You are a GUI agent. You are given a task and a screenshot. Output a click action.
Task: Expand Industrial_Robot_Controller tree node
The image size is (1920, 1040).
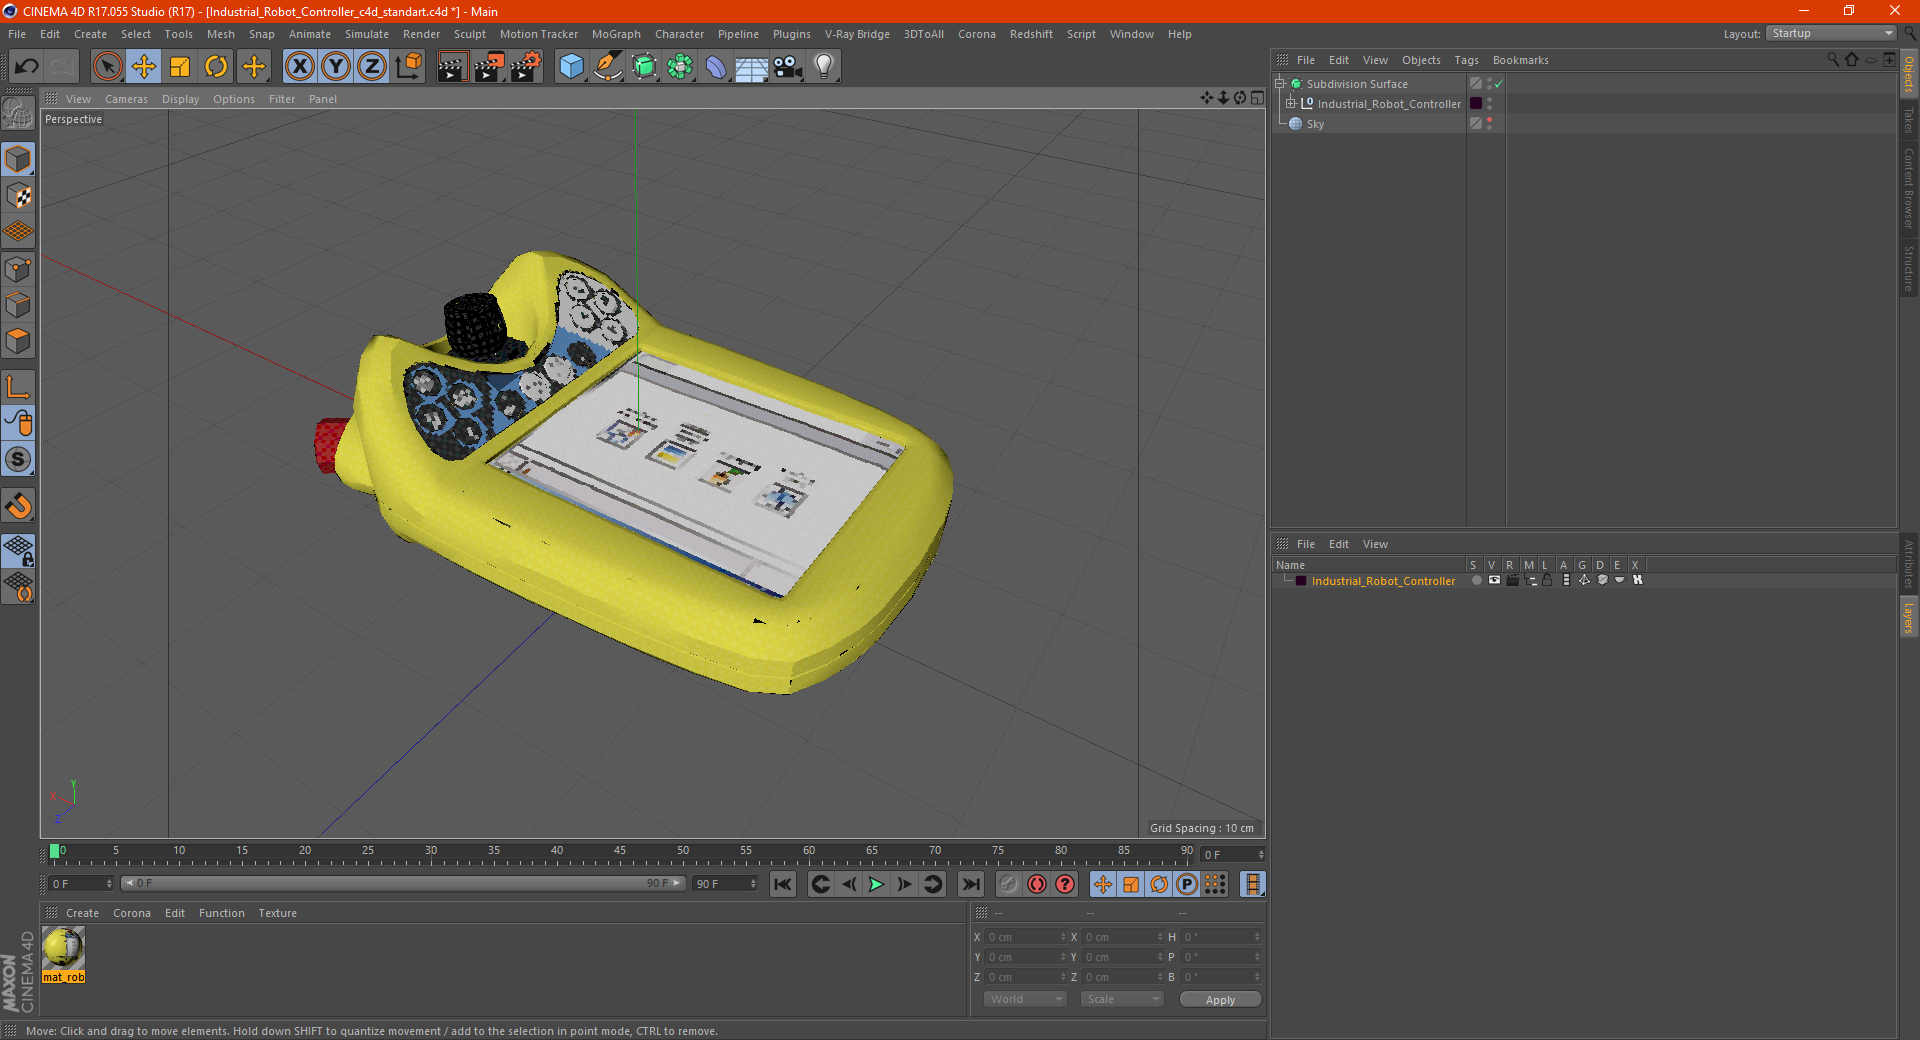pyautogui.click(x=1291, y=103)
